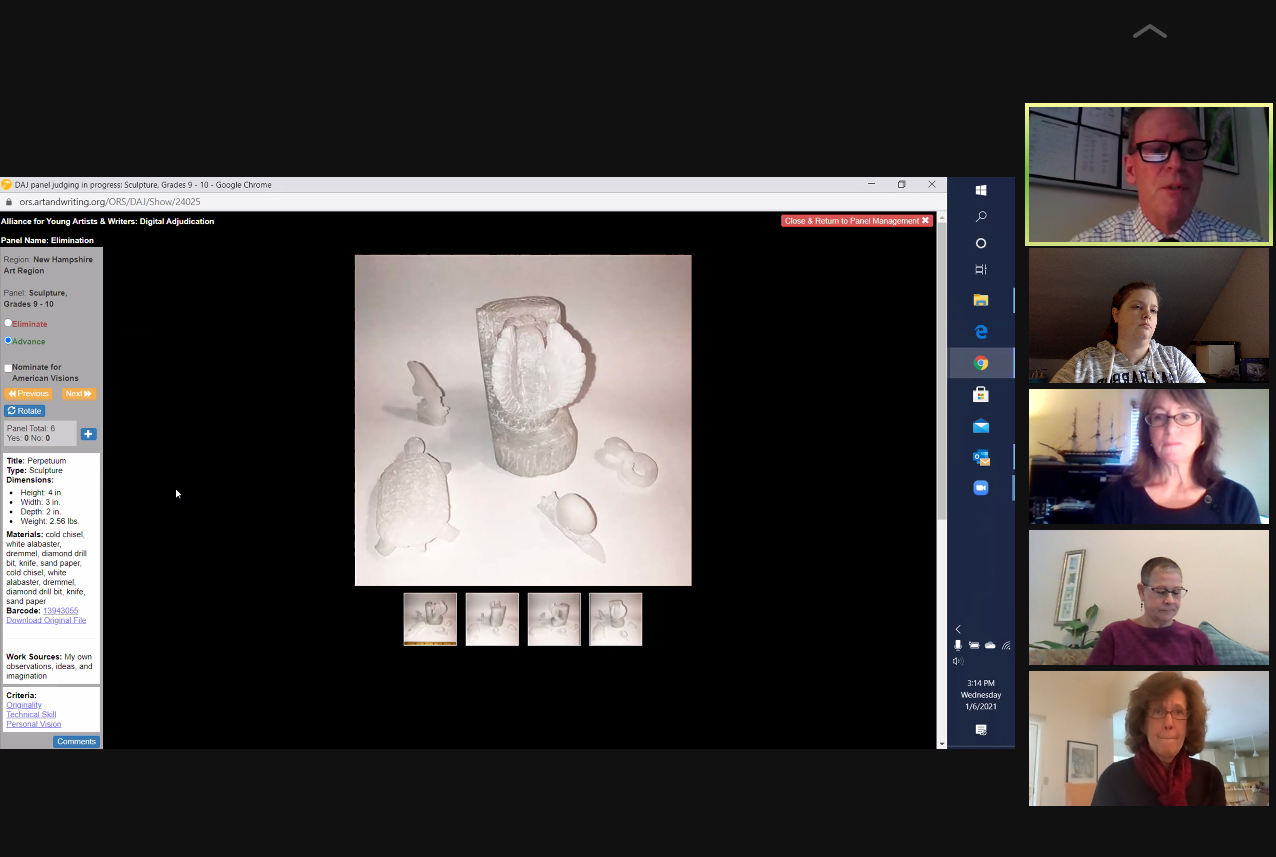Expand the Zoom panel with the top chevron

[1149, 32]
